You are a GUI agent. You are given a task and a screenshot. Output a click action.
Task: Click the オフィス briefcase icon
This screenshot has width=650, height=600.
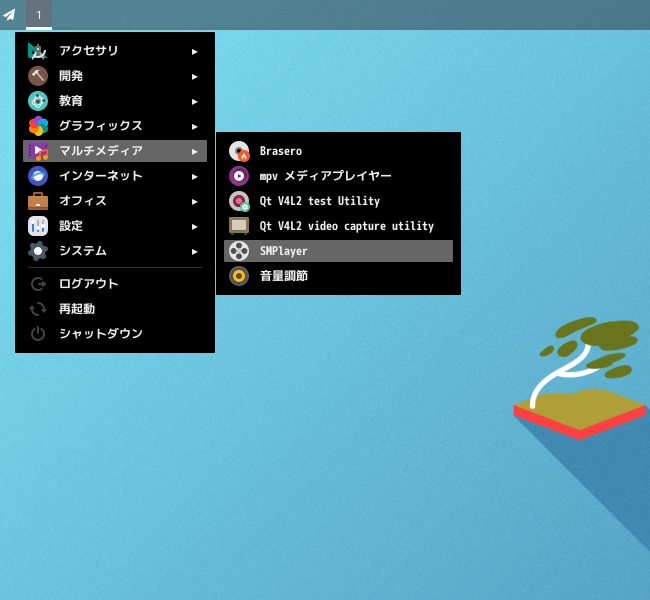click(38, 201)
